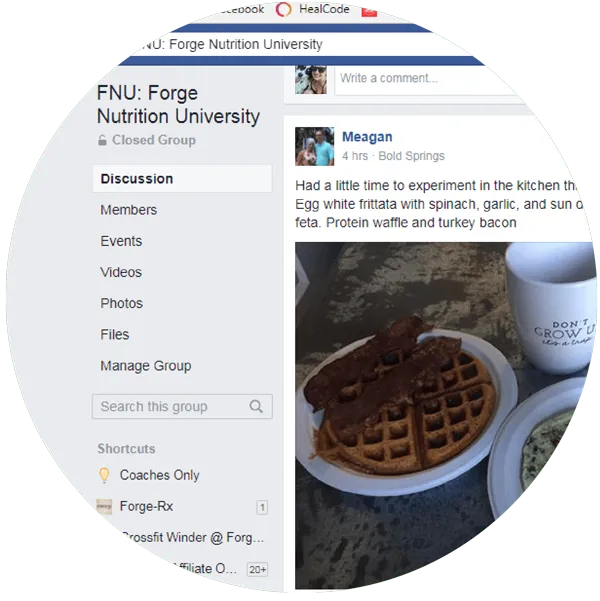Click the Forge-Rx shortcut thumbnail icon
This screenshot has width=600, height=601.
tap(104, 506)
